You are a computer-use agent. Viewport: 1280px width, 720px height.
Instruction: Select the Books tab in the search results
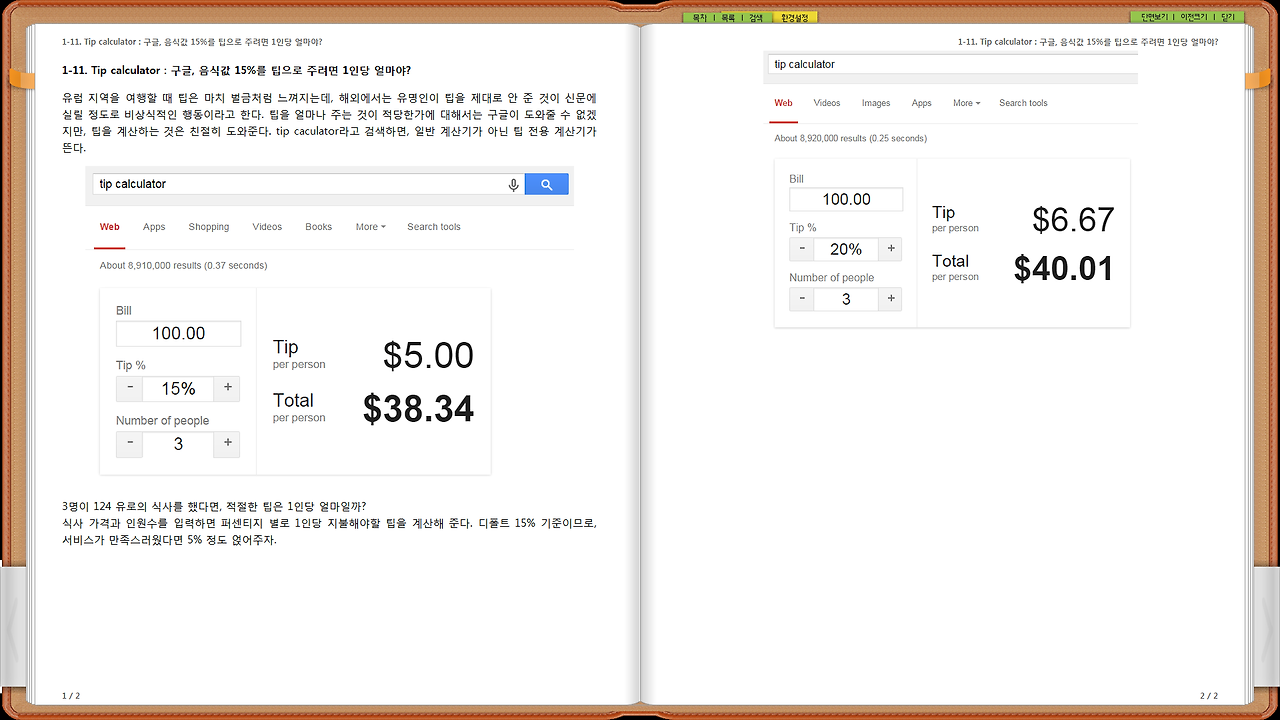click(319, 227)
